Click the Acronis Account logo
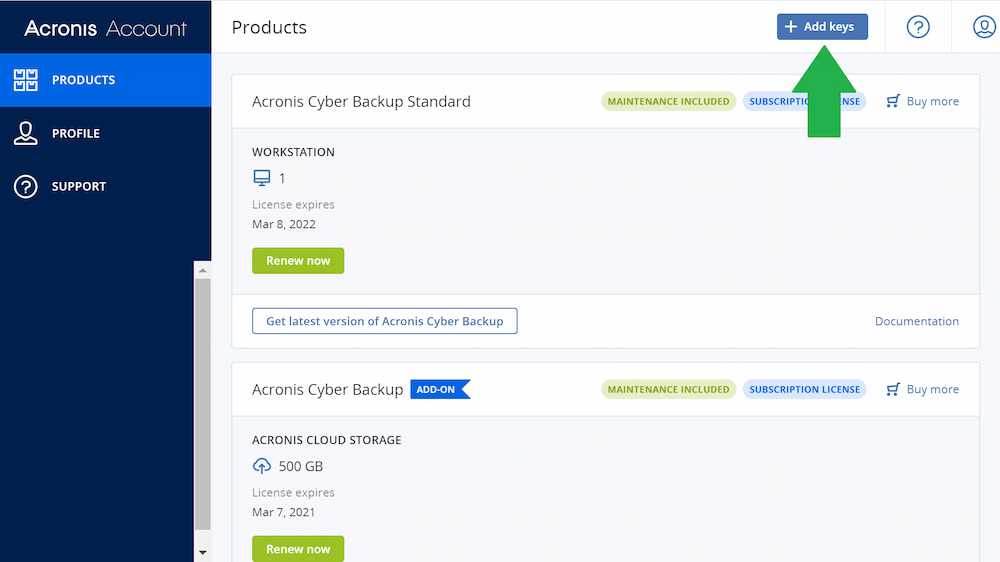1000x562 pixels. 105,28
